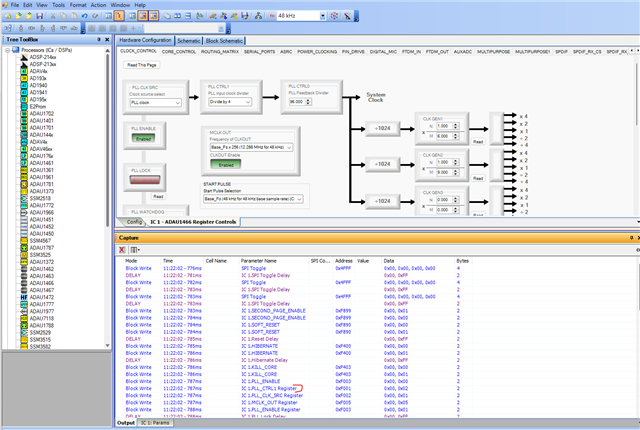Click the New Project toolbar icon
Image resolution: width=640 pixels, height=430 pixels.
(x=8, y=16)
